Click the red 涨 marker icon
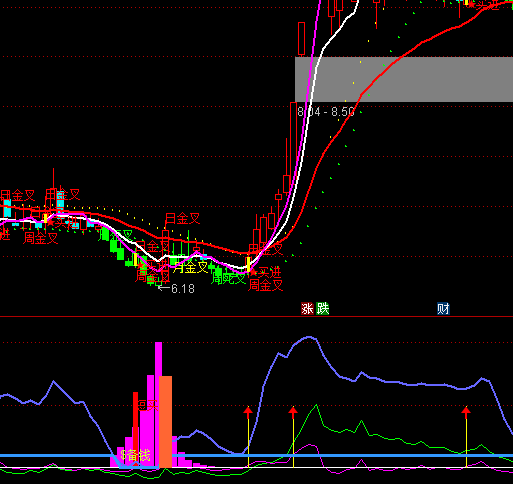513x484 pixels. point(307,309)
